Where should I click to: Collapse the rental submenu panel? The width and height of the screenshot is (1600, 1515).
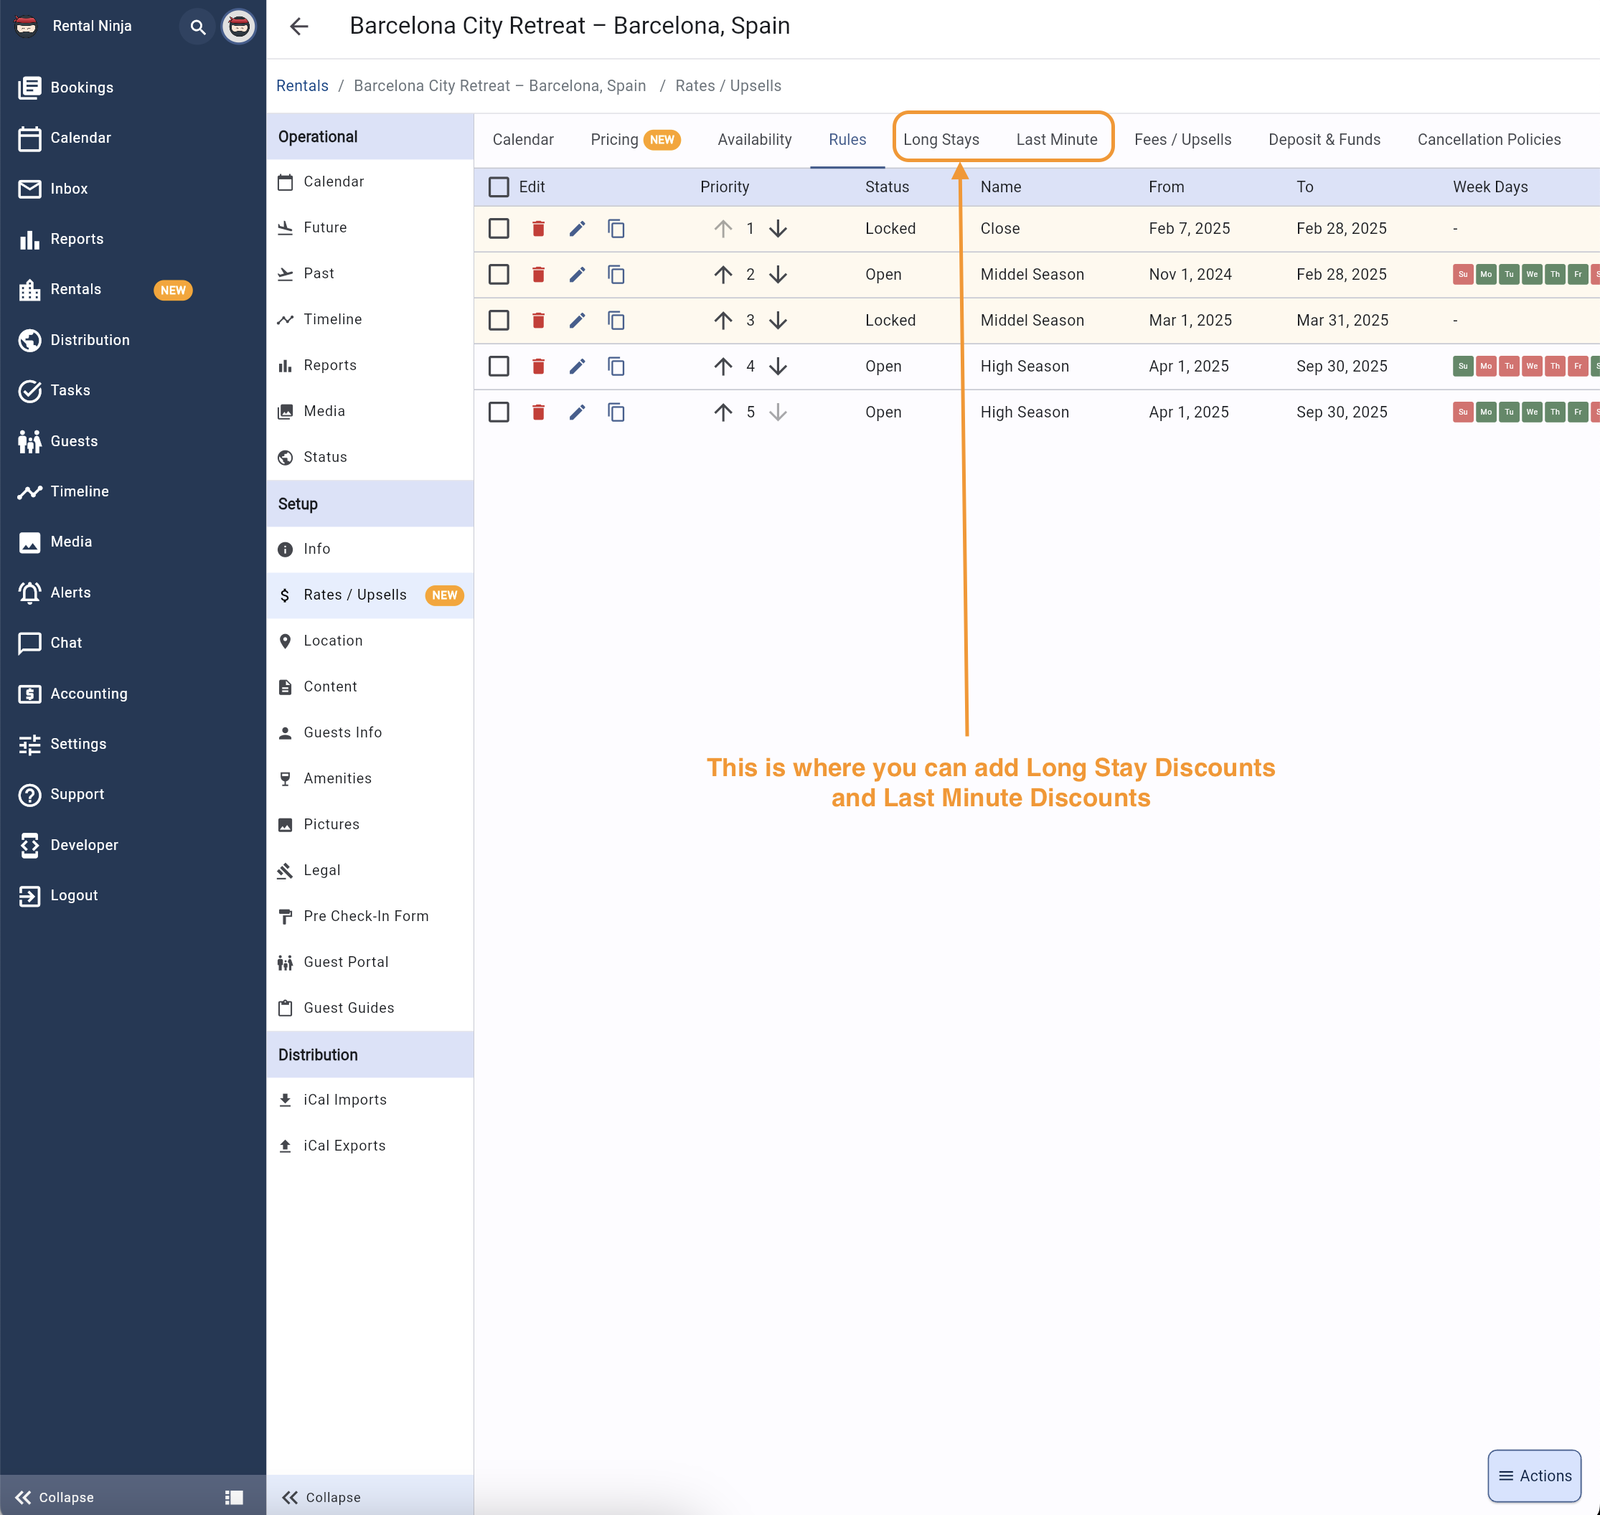click(321, 1497)
